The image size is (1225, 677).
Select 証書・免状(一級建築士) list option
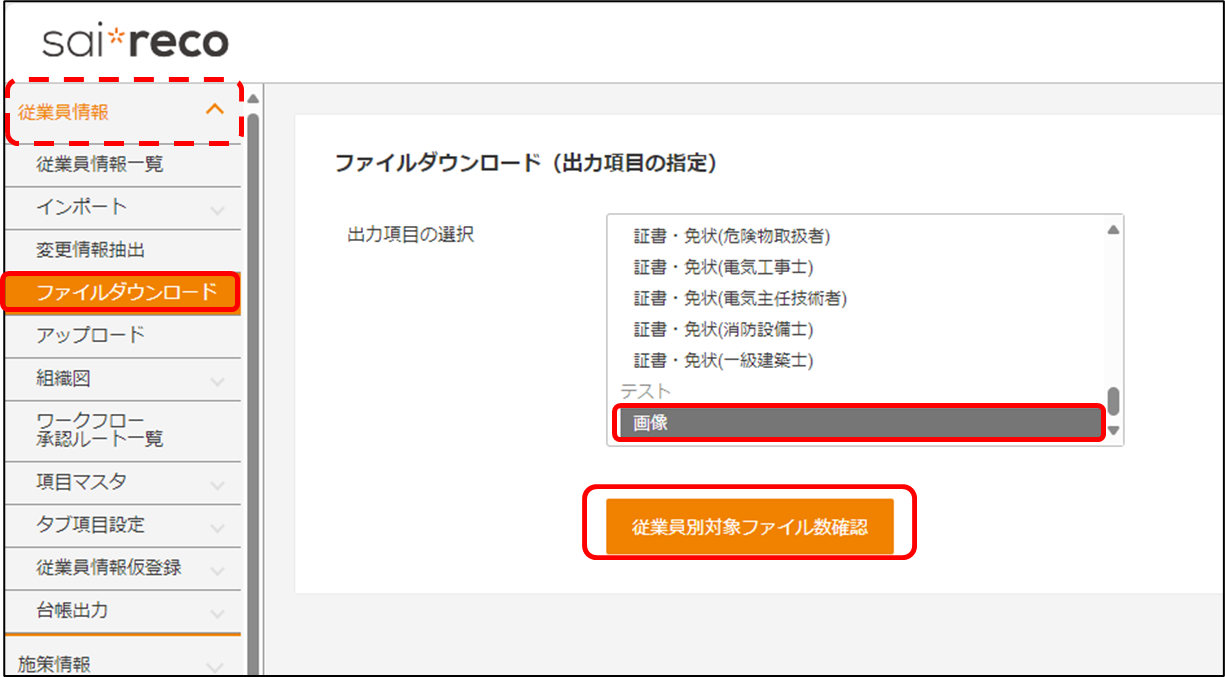[724, 359]
